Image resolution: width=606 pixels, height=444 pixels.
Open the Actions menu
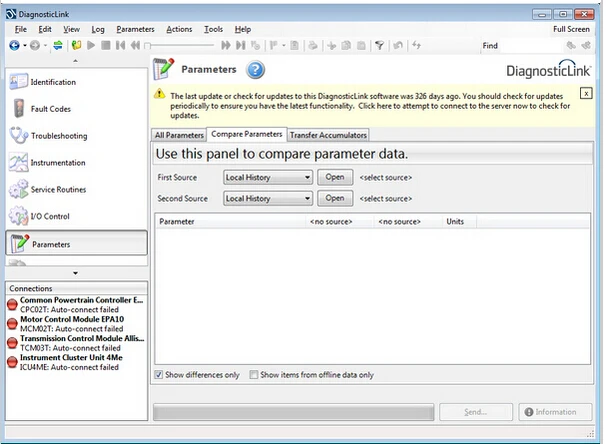pyautogui.click(x=179, y=29)
